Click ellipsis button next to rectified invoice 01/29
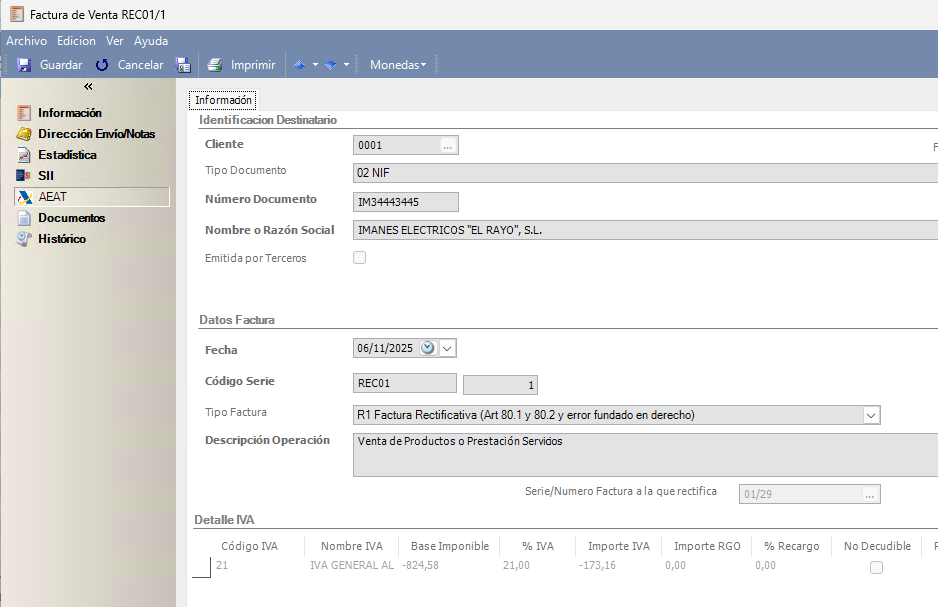This screenshot has height=607, width=938. coord(870,495)
